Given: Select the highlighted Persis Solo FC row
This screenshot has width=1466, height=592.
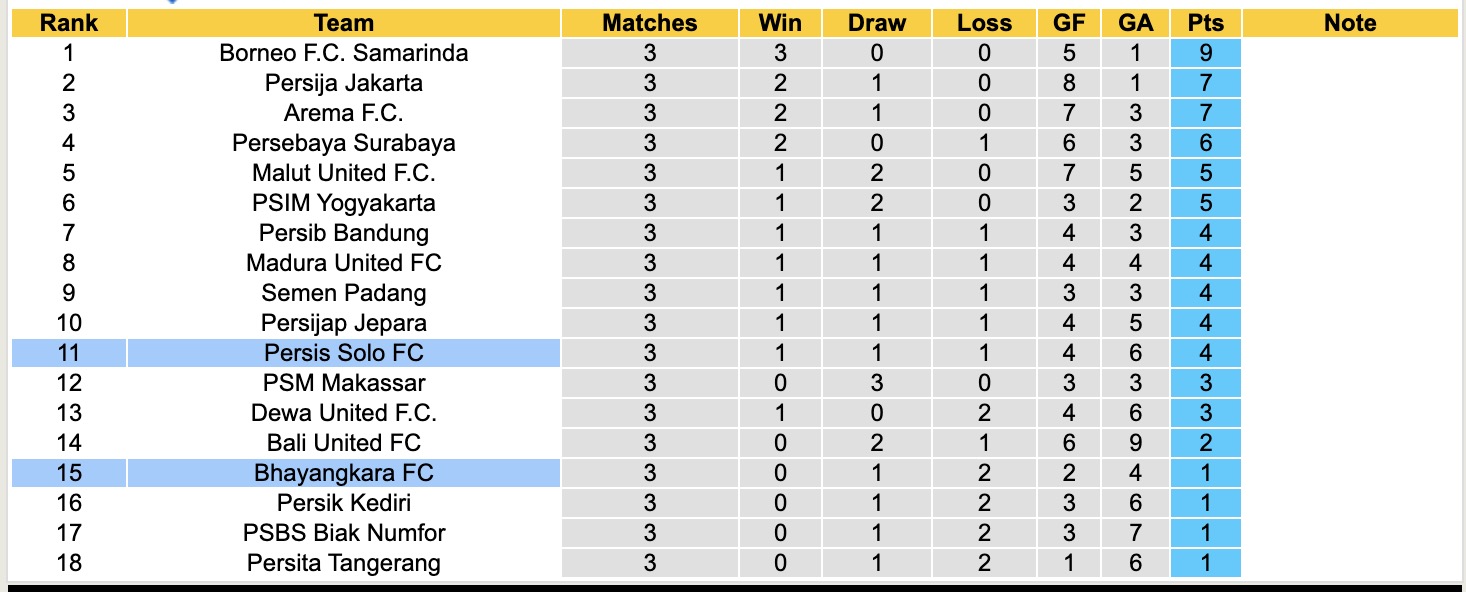Looking at the screenshot, I should (343, 353).
